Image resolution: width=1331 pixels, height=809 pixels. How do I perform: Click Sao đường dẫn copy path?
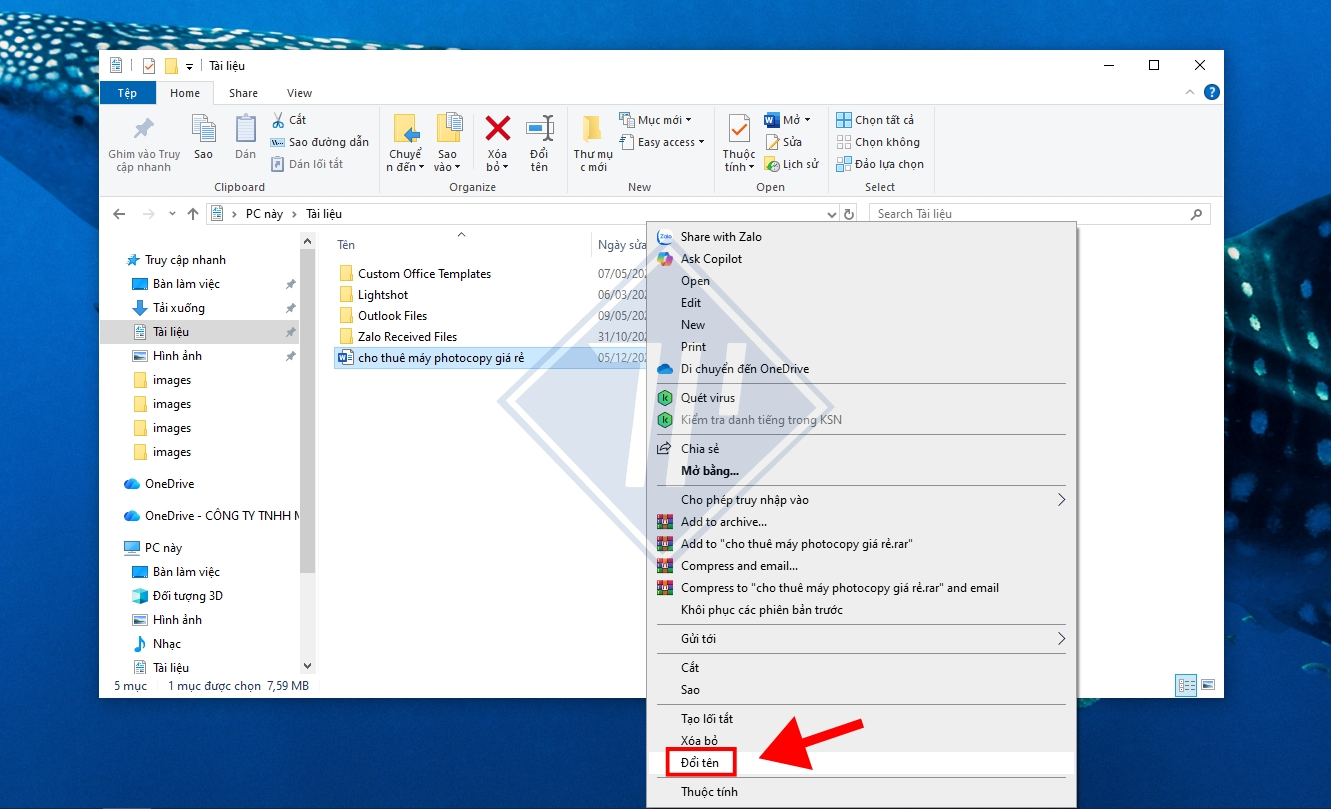point(319,142)
